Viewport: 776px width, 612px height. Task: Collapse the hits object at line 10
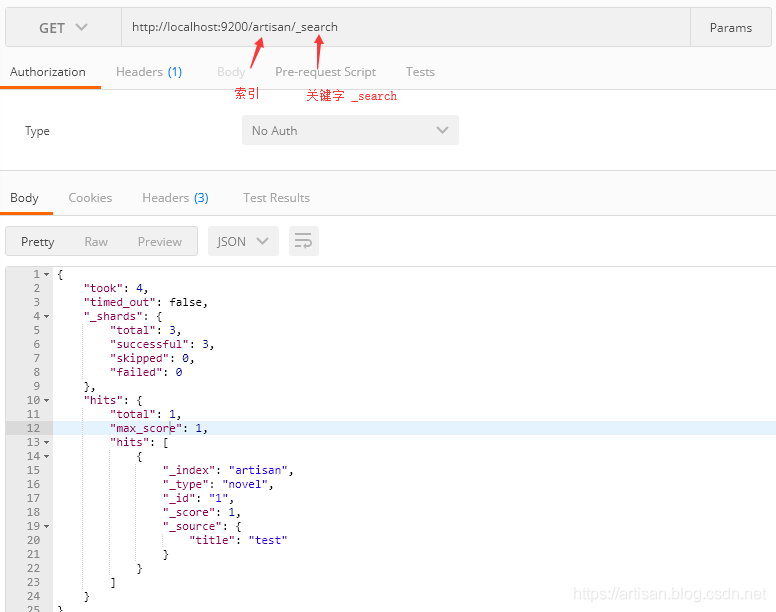(x=46, y=400)
